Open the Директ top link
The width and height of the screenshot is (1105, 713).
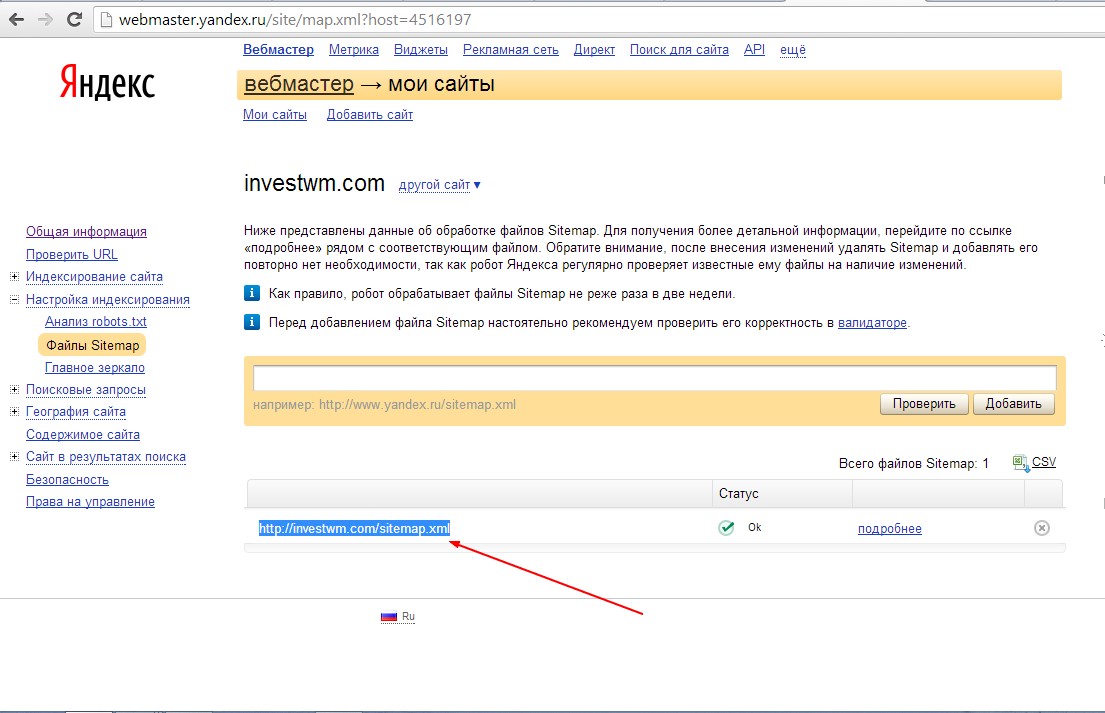pyautogui.click(x=594, y=50)
